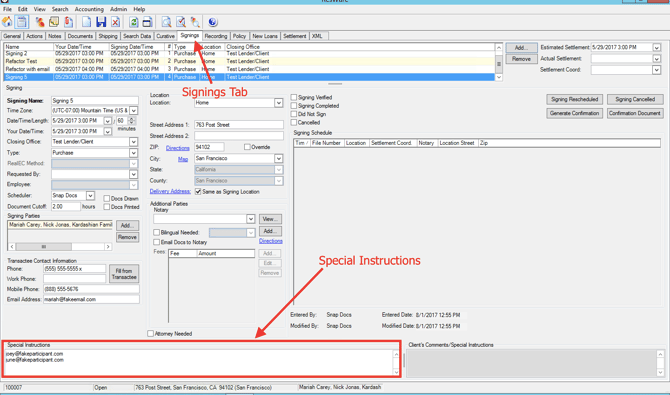Open the partners people icon in toolbar

click(40, 22)
